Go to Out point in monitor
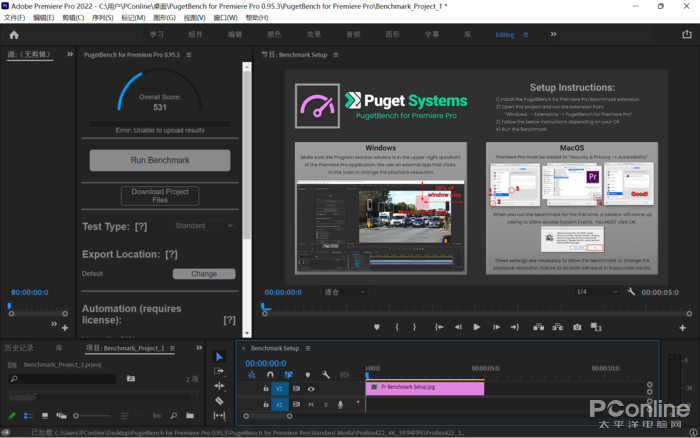Image resolution: width=700 pixels, height=438 pixels. coord(515,327)
